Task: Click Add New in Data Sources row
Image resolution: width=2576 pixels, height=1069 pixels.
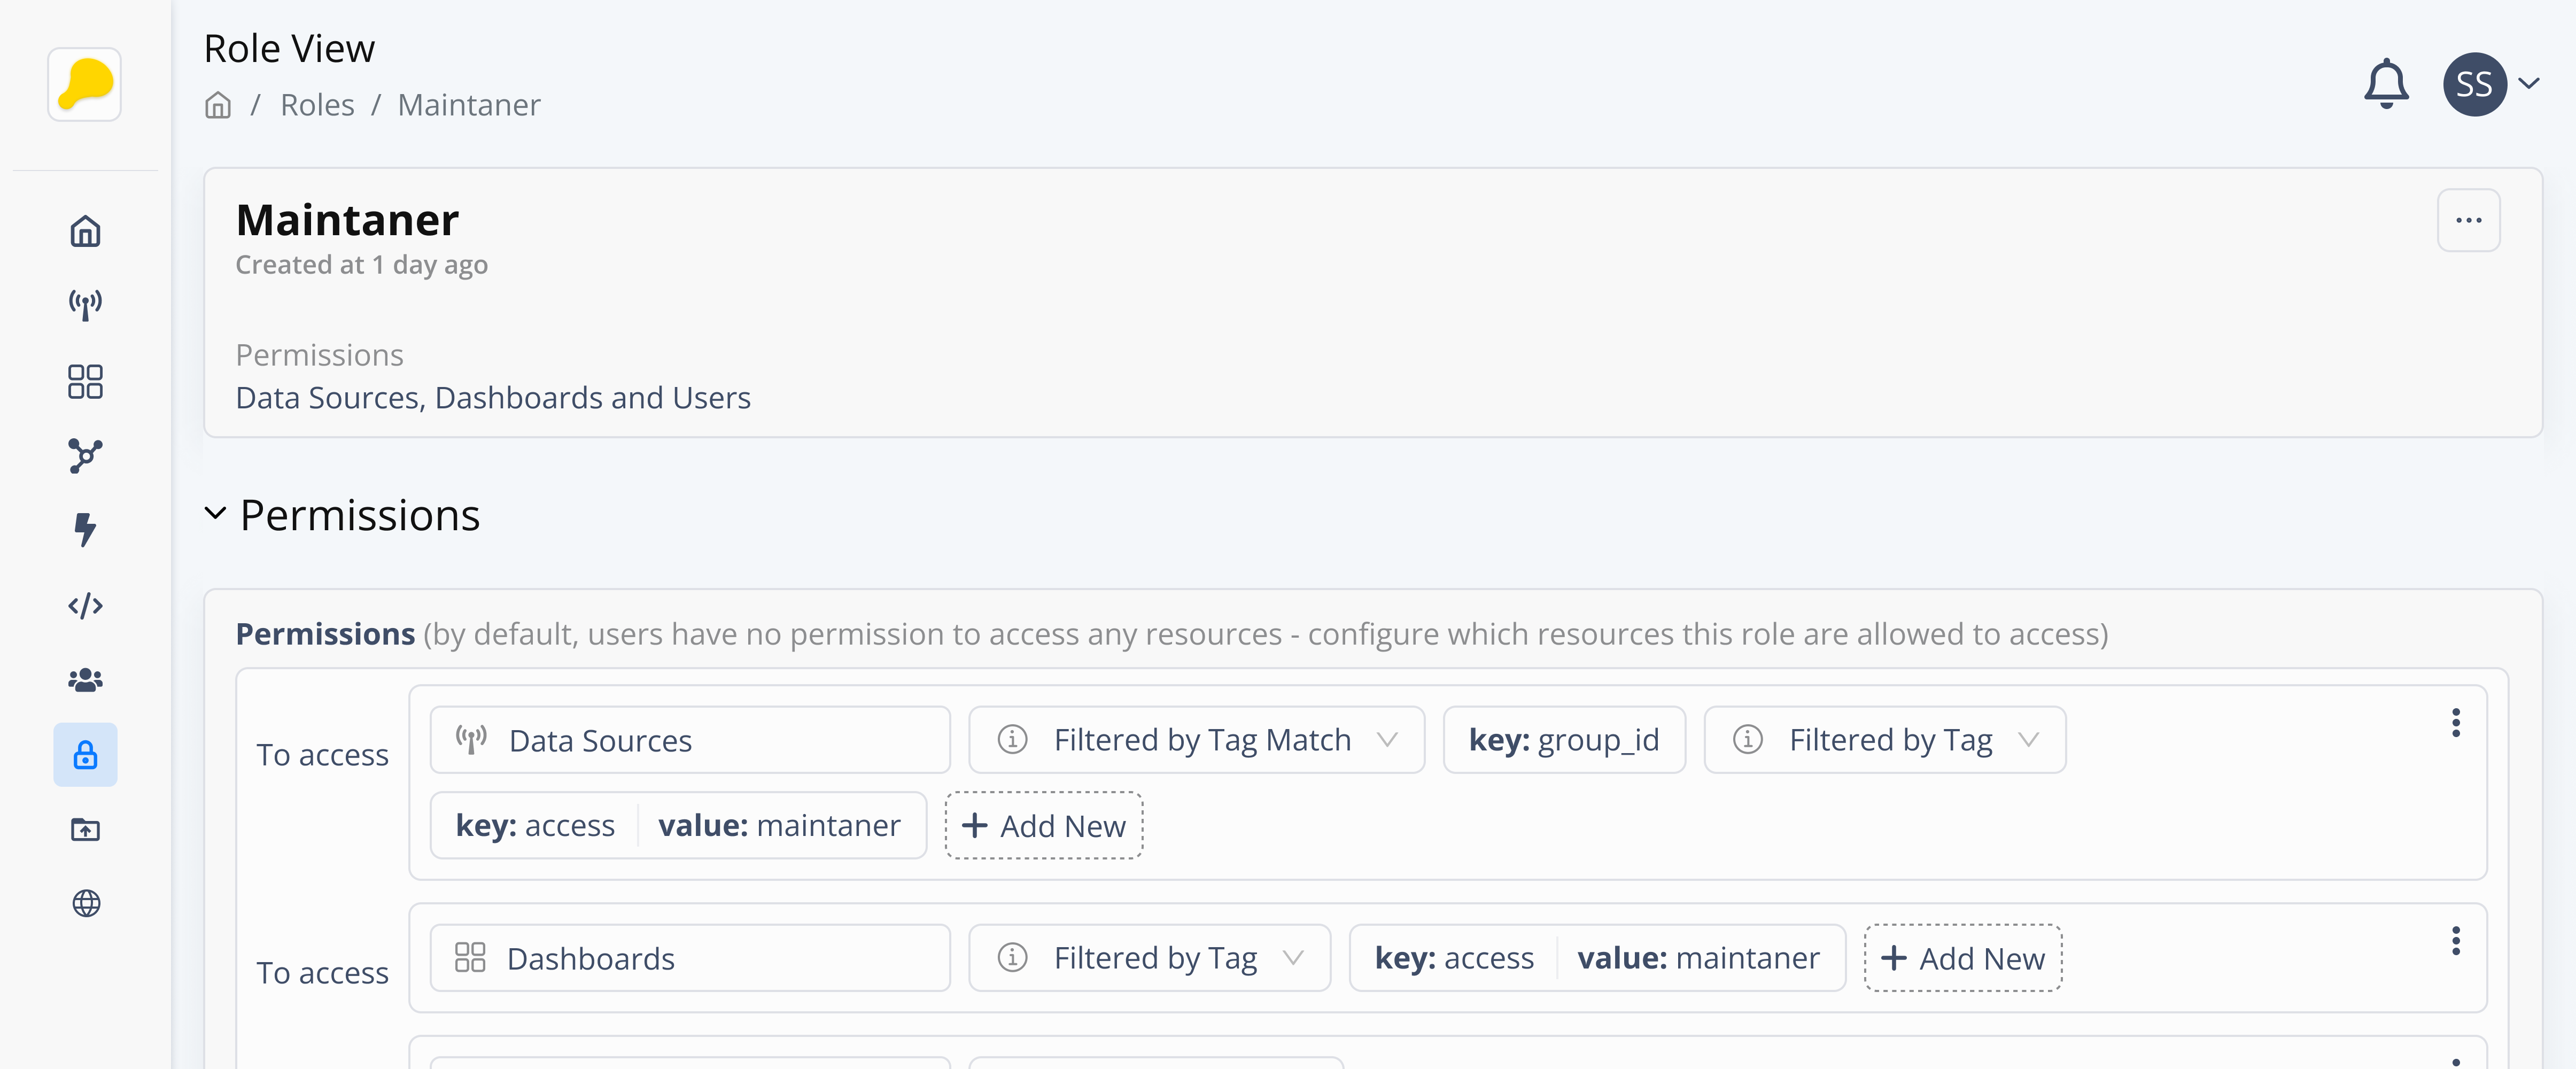Action: (1043, 826)
